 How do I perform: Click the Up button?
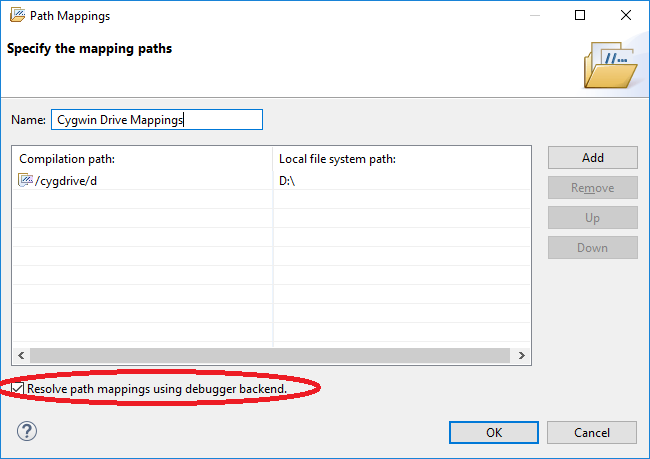(x=593, y=218)
